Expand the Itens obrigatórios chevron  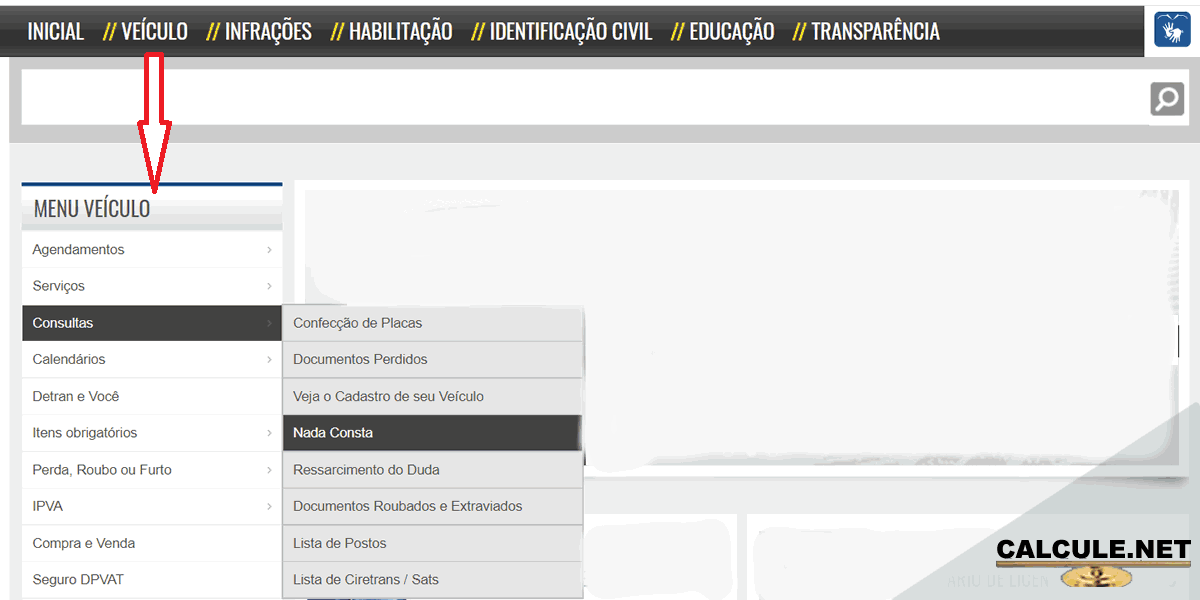[269, 433]
